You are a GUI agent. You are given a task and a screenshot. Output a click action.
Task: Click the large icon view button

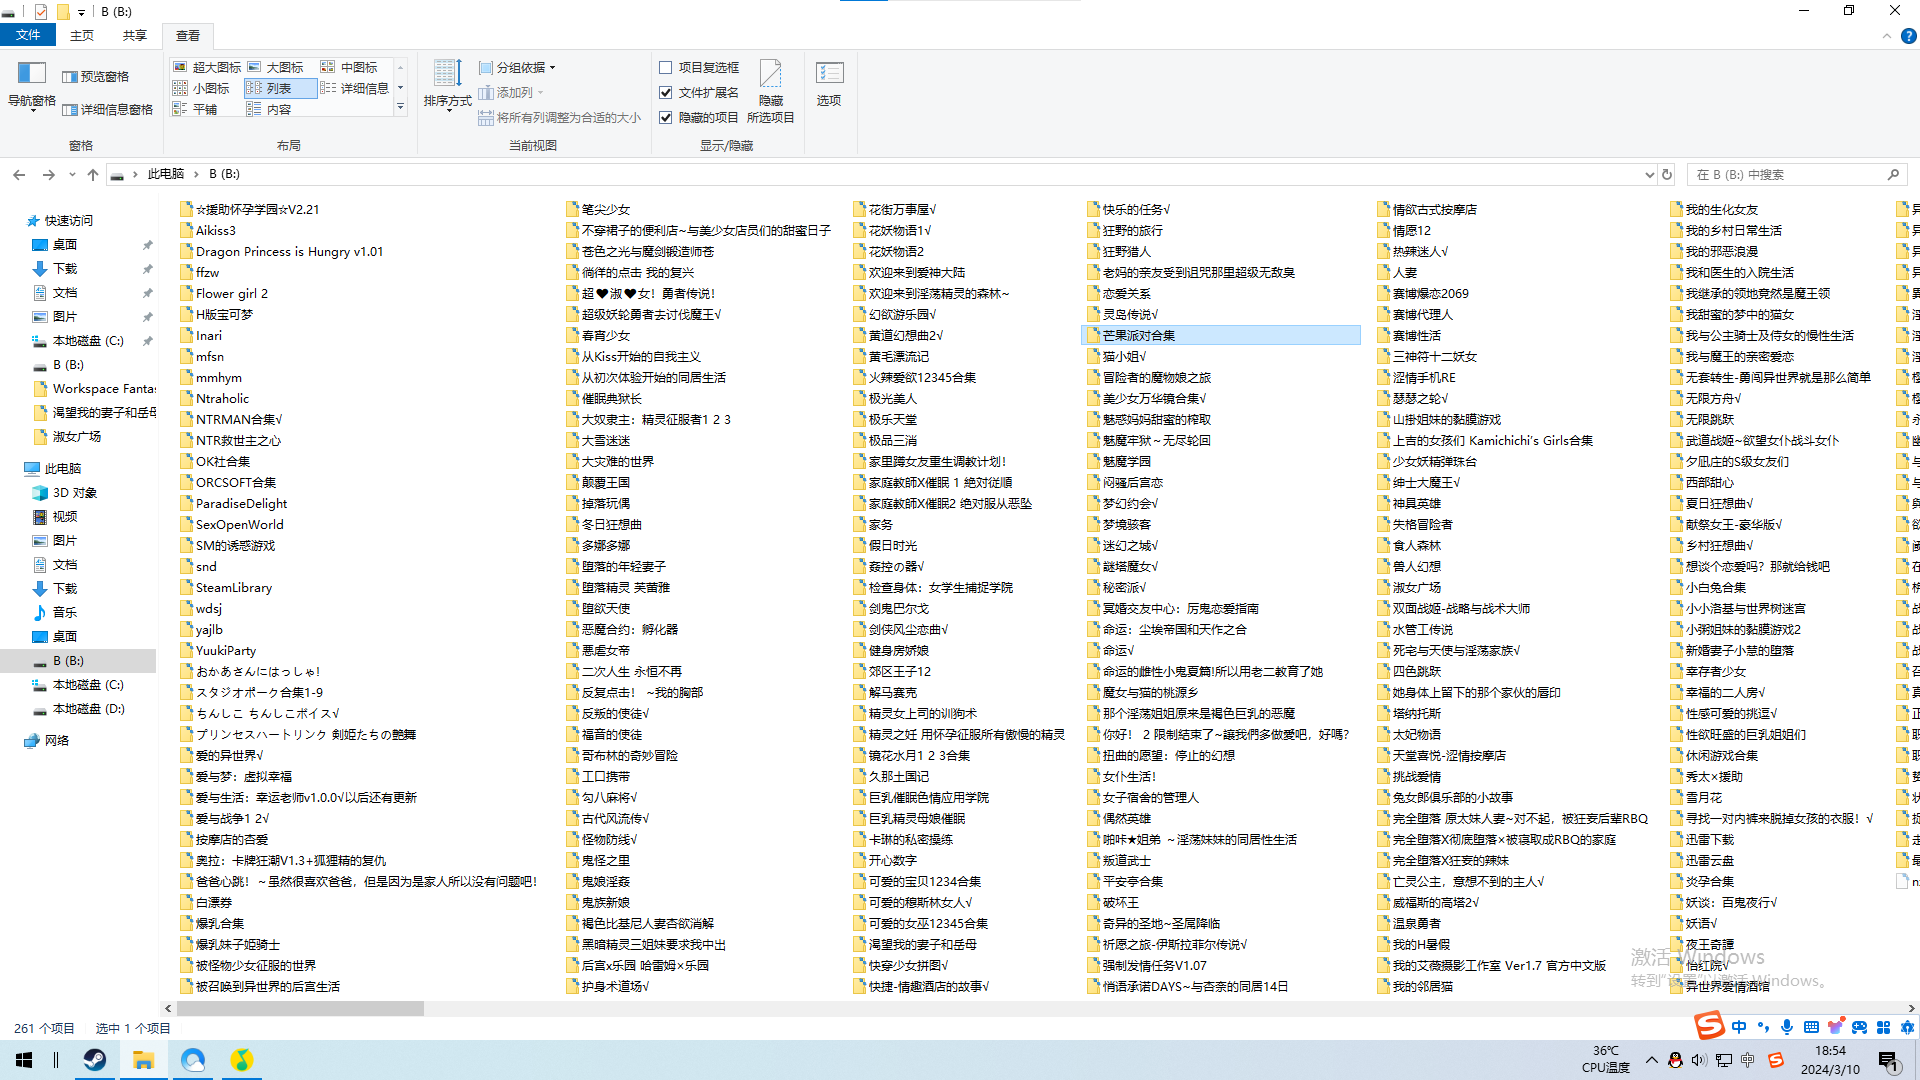click(x=278, y=66)
